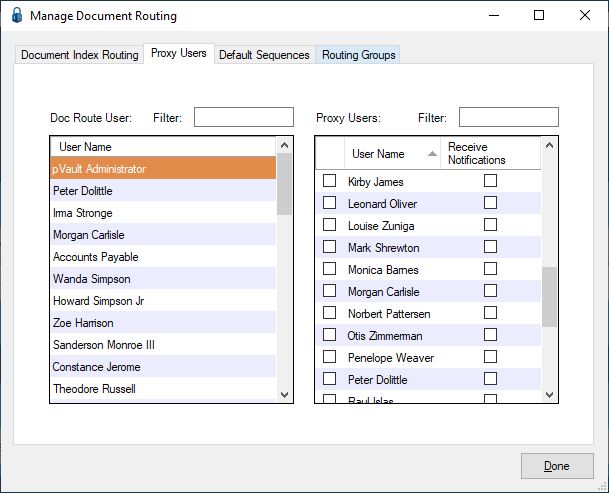Select Zoe Harrison user row
Image resolution: width=609 pixels, height=493 pixels.
(x=163, y=322)
